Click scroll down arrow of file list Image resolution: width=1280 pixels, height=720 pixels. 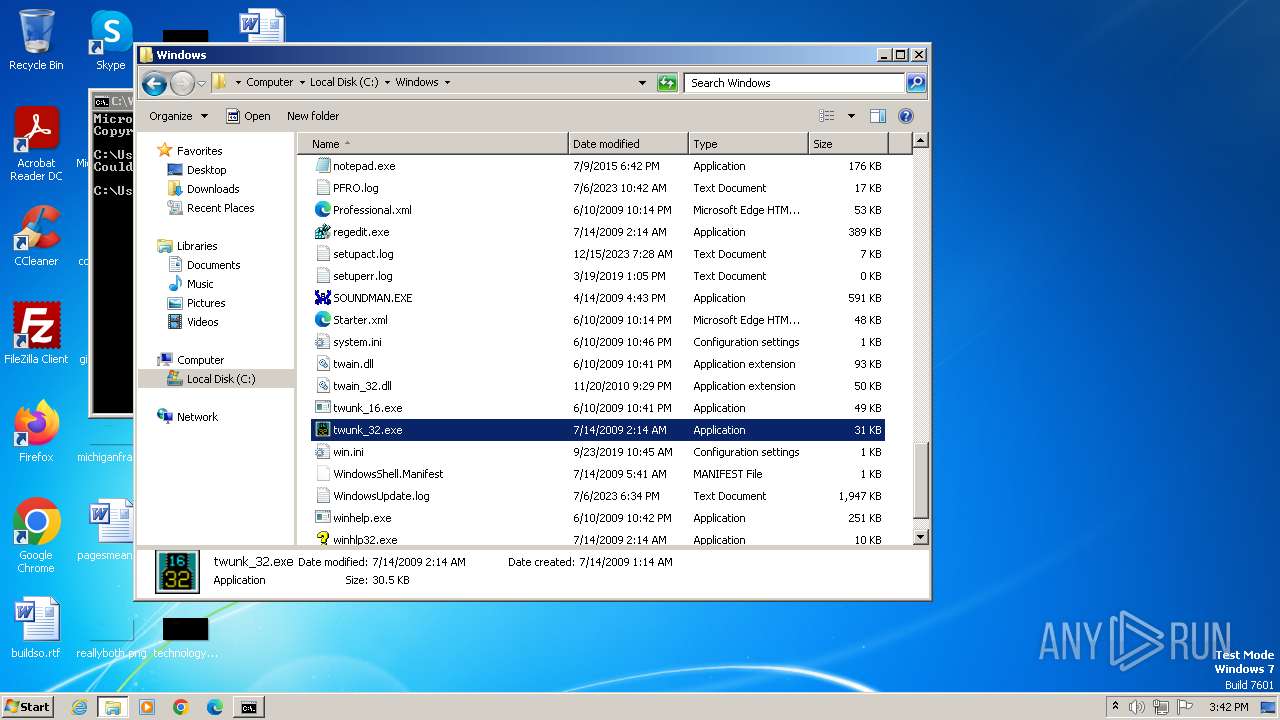point(921,537)
